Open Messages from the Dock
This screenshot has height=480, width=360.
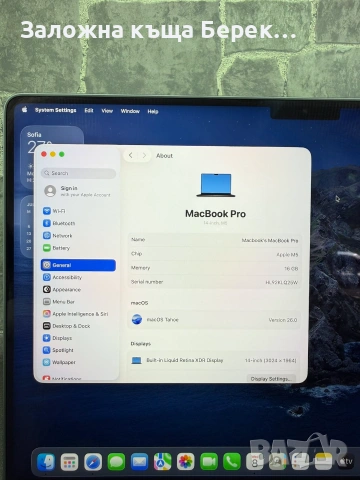[x=116, y=462]
